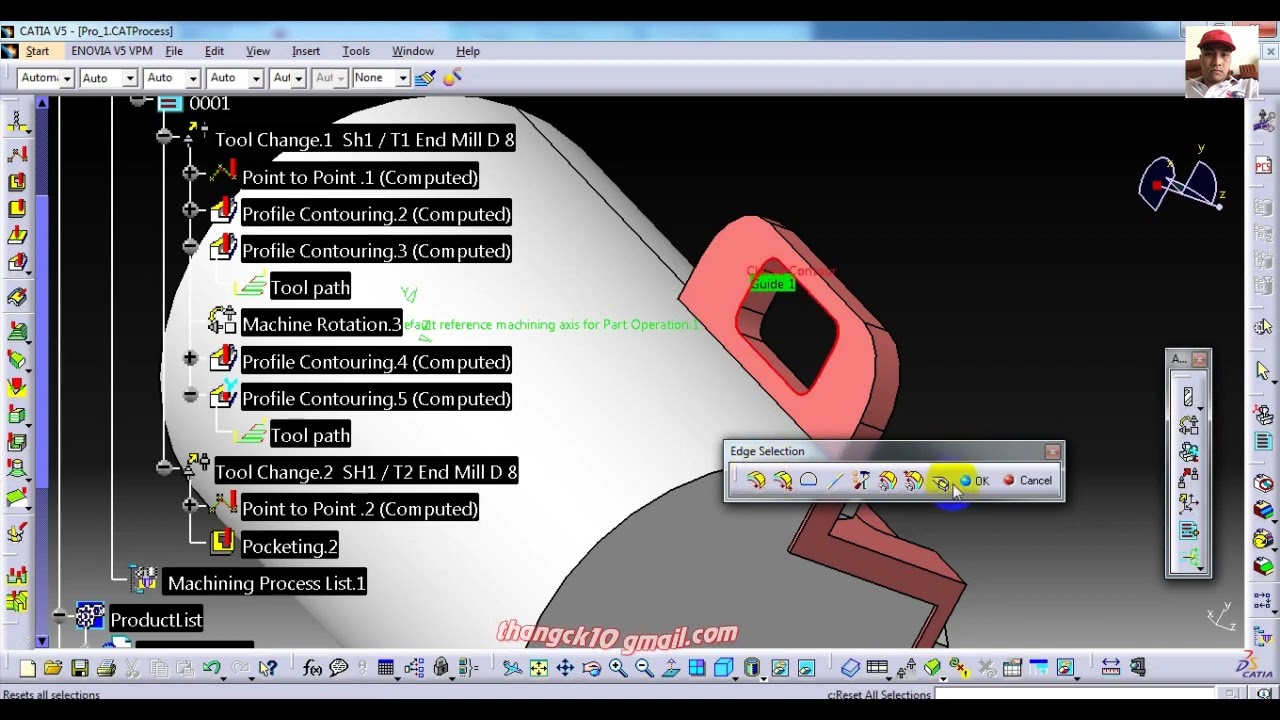Open the File menu
The image size is (1280, 720).
[174, 51]
